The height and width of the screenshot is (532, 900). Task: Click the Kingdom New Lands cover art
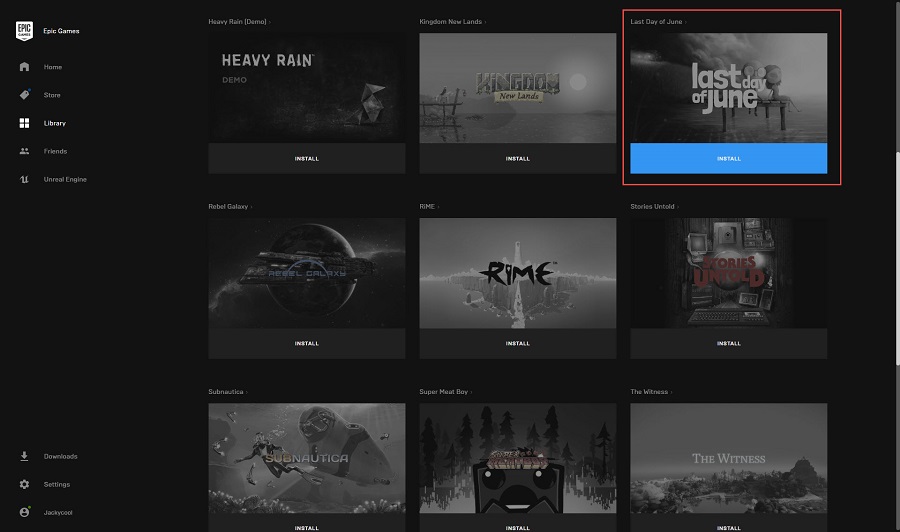pyautogui.click(x=518, y=88)
